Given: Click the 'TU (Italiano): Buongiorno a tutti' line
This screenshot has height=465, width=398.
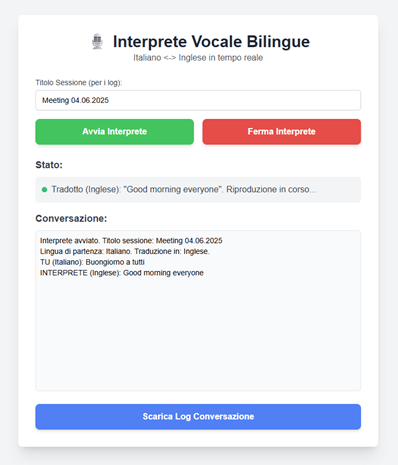Looking at the screenshot, I should (x=92, y=262).
